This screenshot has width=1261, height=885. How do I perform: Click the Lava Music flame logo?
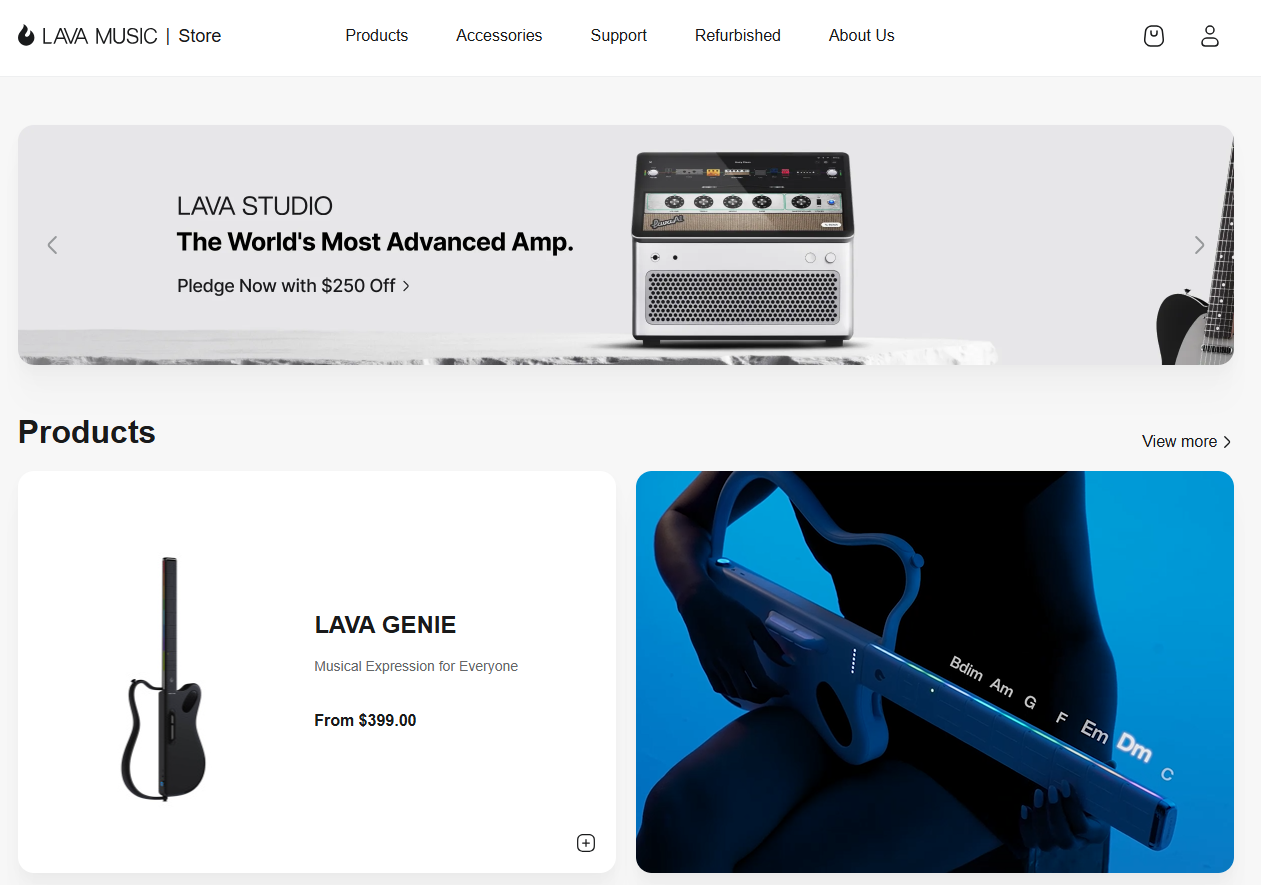click(26, 36)
